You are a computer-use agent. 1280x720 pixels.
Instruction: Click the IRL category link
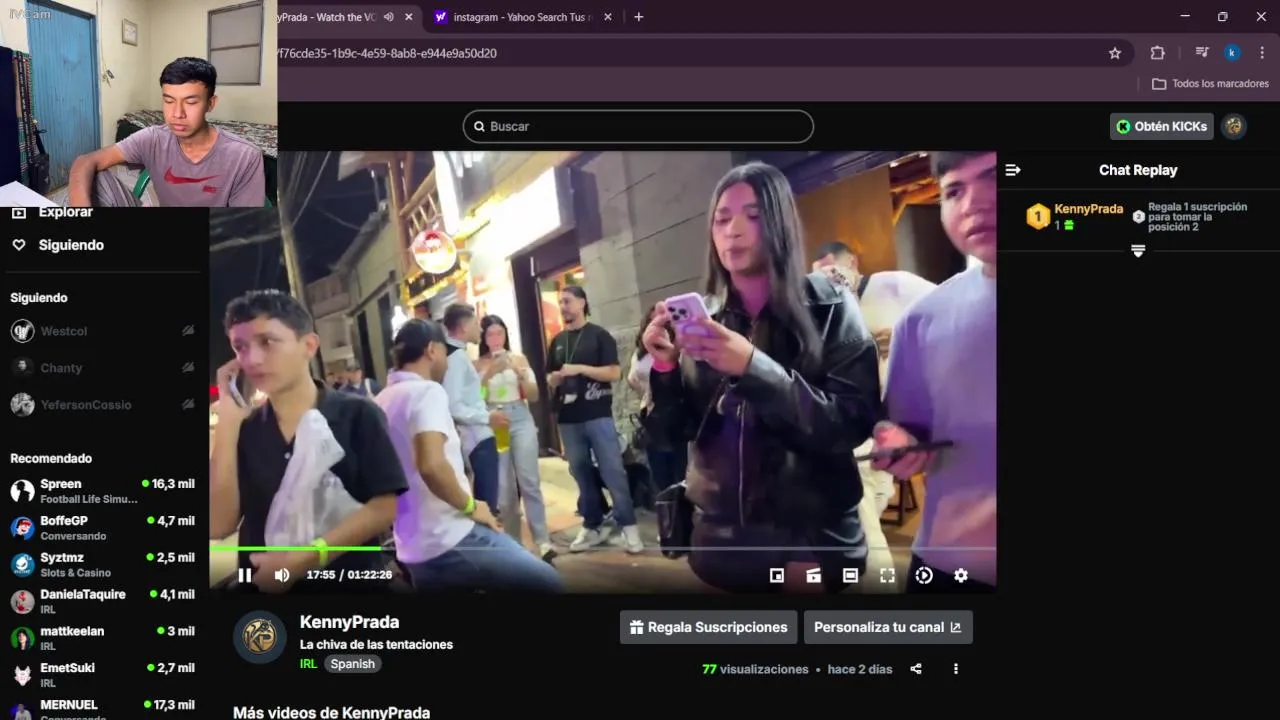308,664
